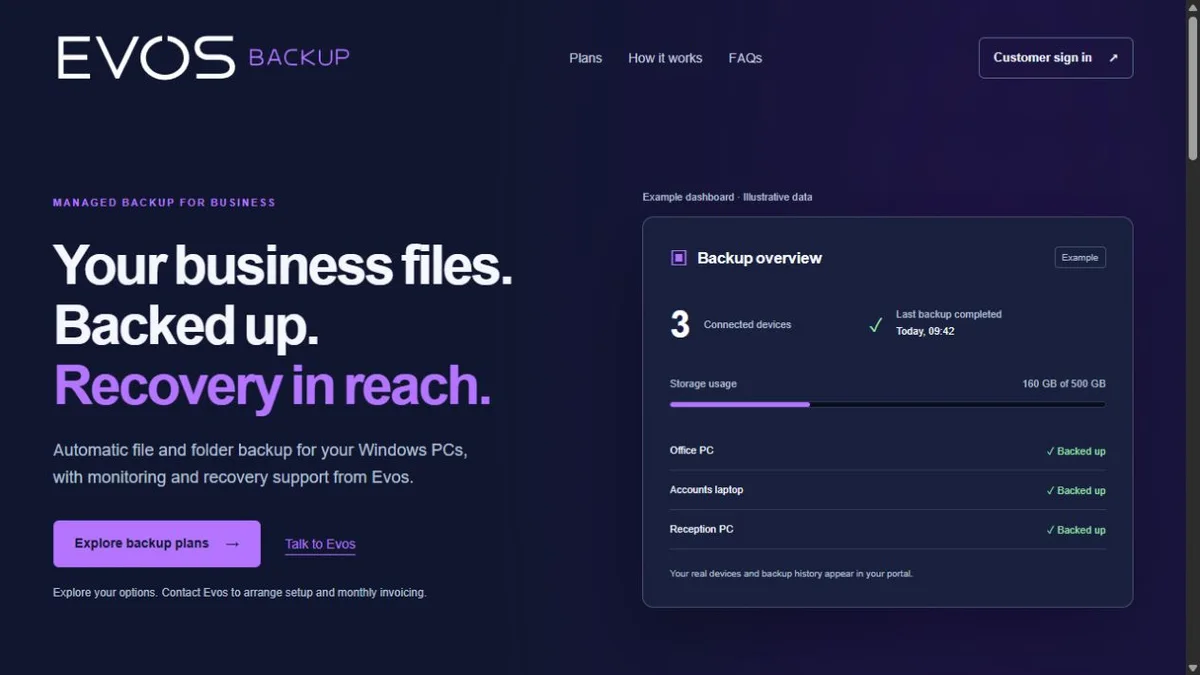
Task: Select the Accounts laptop row label
Action: tap(706, 490)
